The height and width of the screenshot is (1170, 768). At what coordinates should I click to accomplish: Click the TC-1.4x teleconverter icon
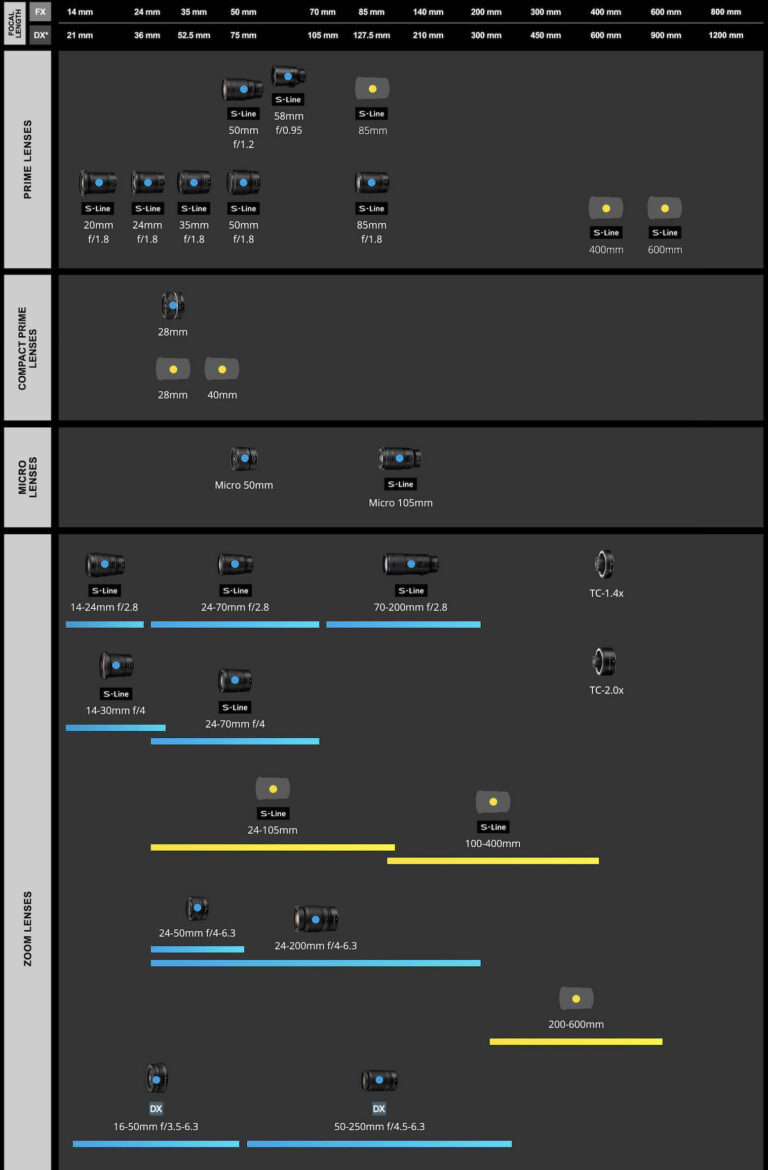click(604, 564)
